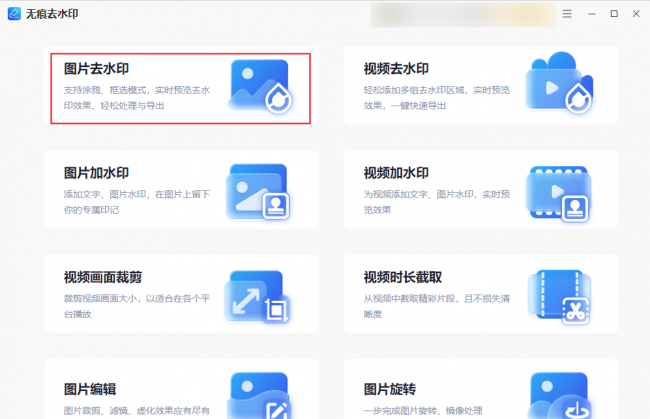Click the 图片加水印 stamp icon

(x=258, y=191)
